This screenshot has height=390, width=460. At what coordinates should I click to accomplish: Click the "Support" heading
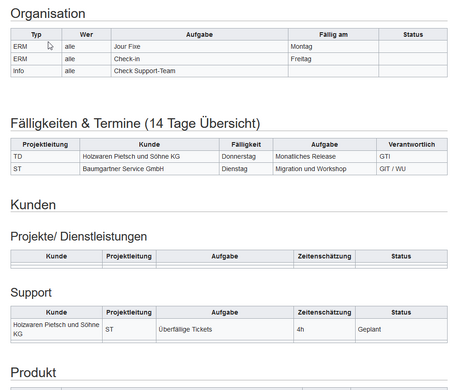[x=31, y=293]
